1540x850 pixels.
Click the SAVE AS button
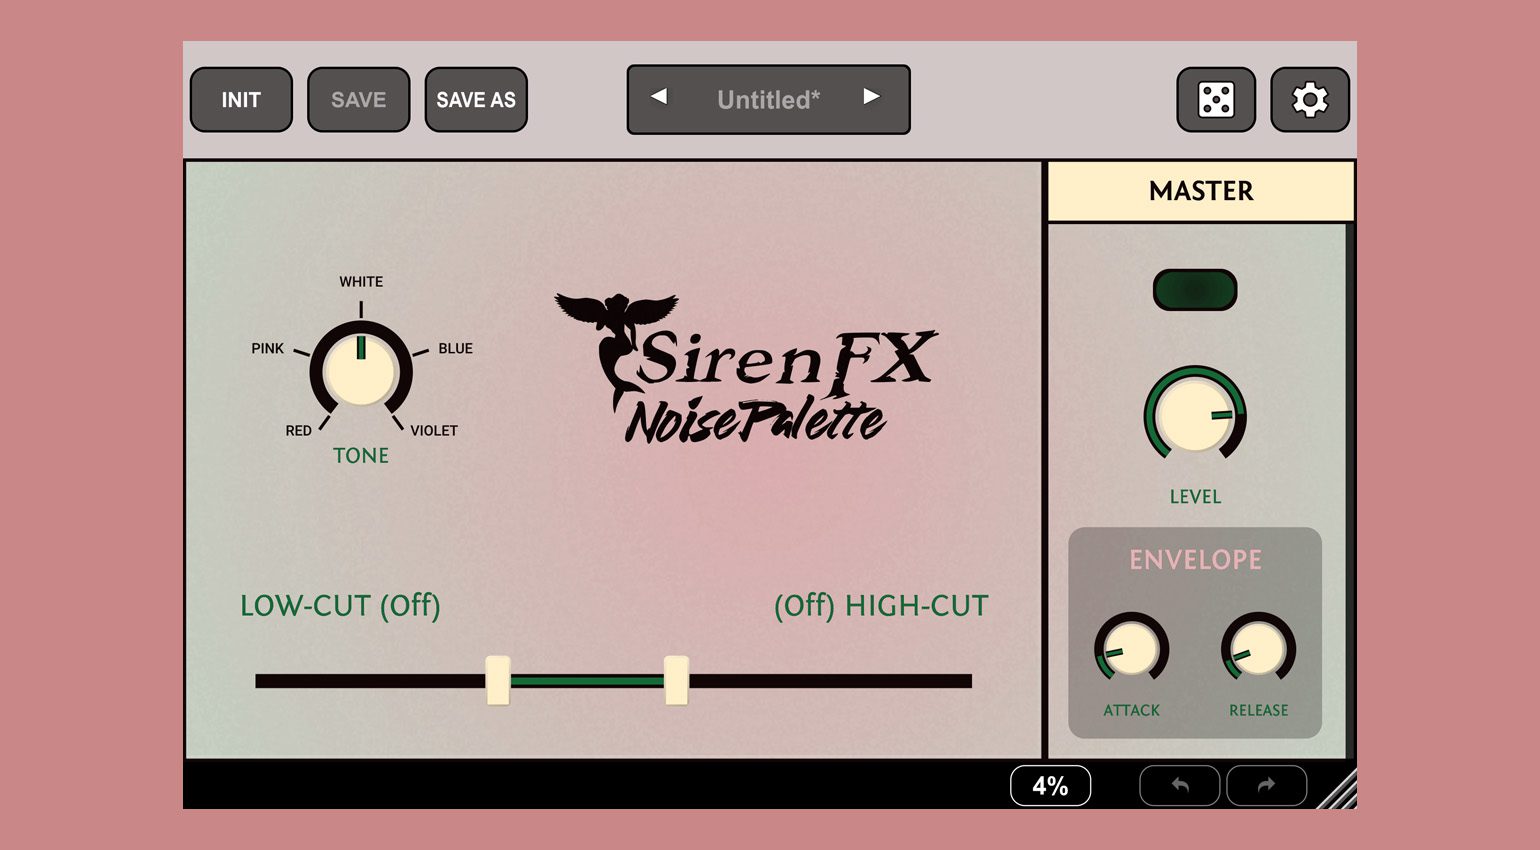[476, 100]
